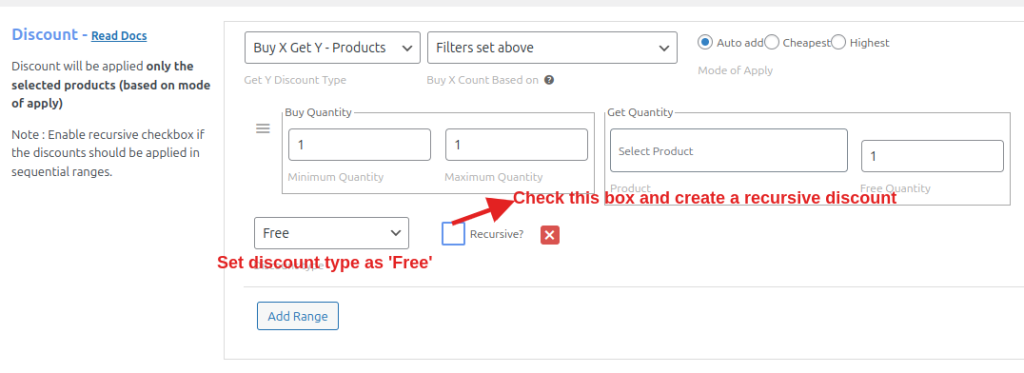Viewport: 1024px width, 373px height.
Task: Click the Add Range button
Action: click(x=298, y=316)
